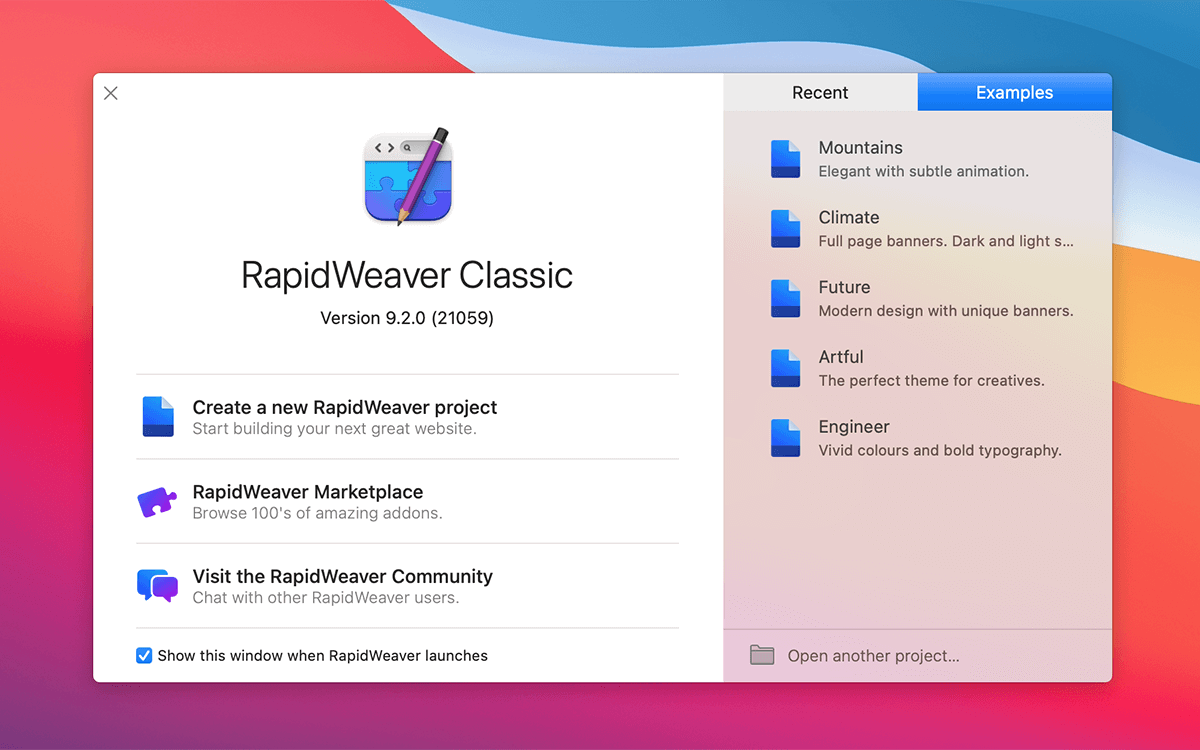
Task: Click 'The perfect theme for creatives.' text
Action: [931, 381]
